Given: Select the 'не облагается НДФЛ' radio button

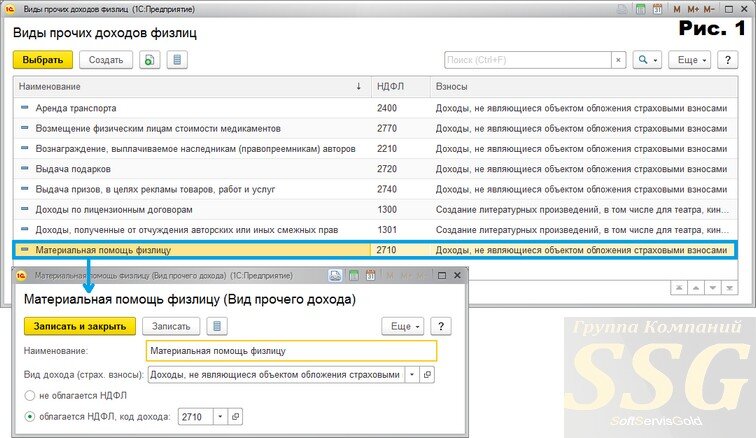Looking at the screenshot, I should [x=30, y=396].
